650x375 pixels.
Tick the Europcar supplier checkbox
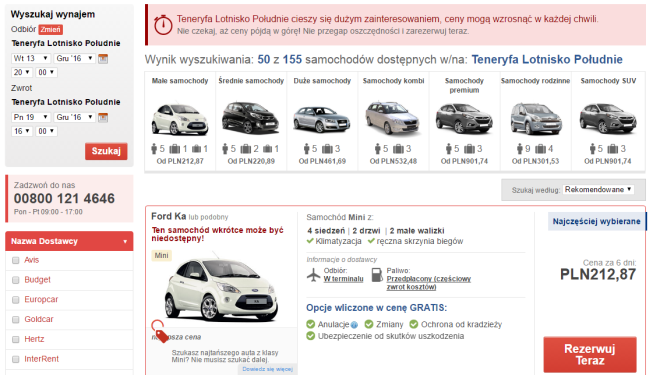tap(16, 300)
